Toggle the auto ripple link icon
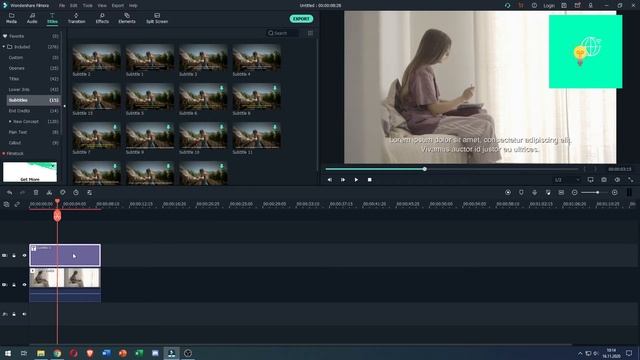 pos(17,204)
